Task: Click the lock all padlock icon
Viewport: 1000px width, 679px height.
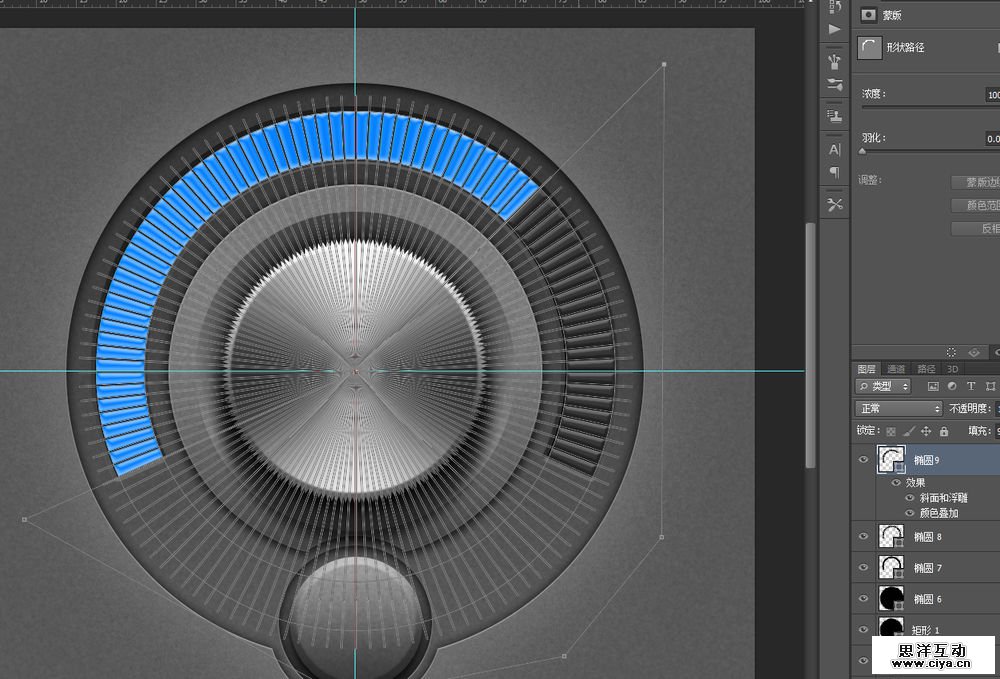Action: (x=943, y=431)
